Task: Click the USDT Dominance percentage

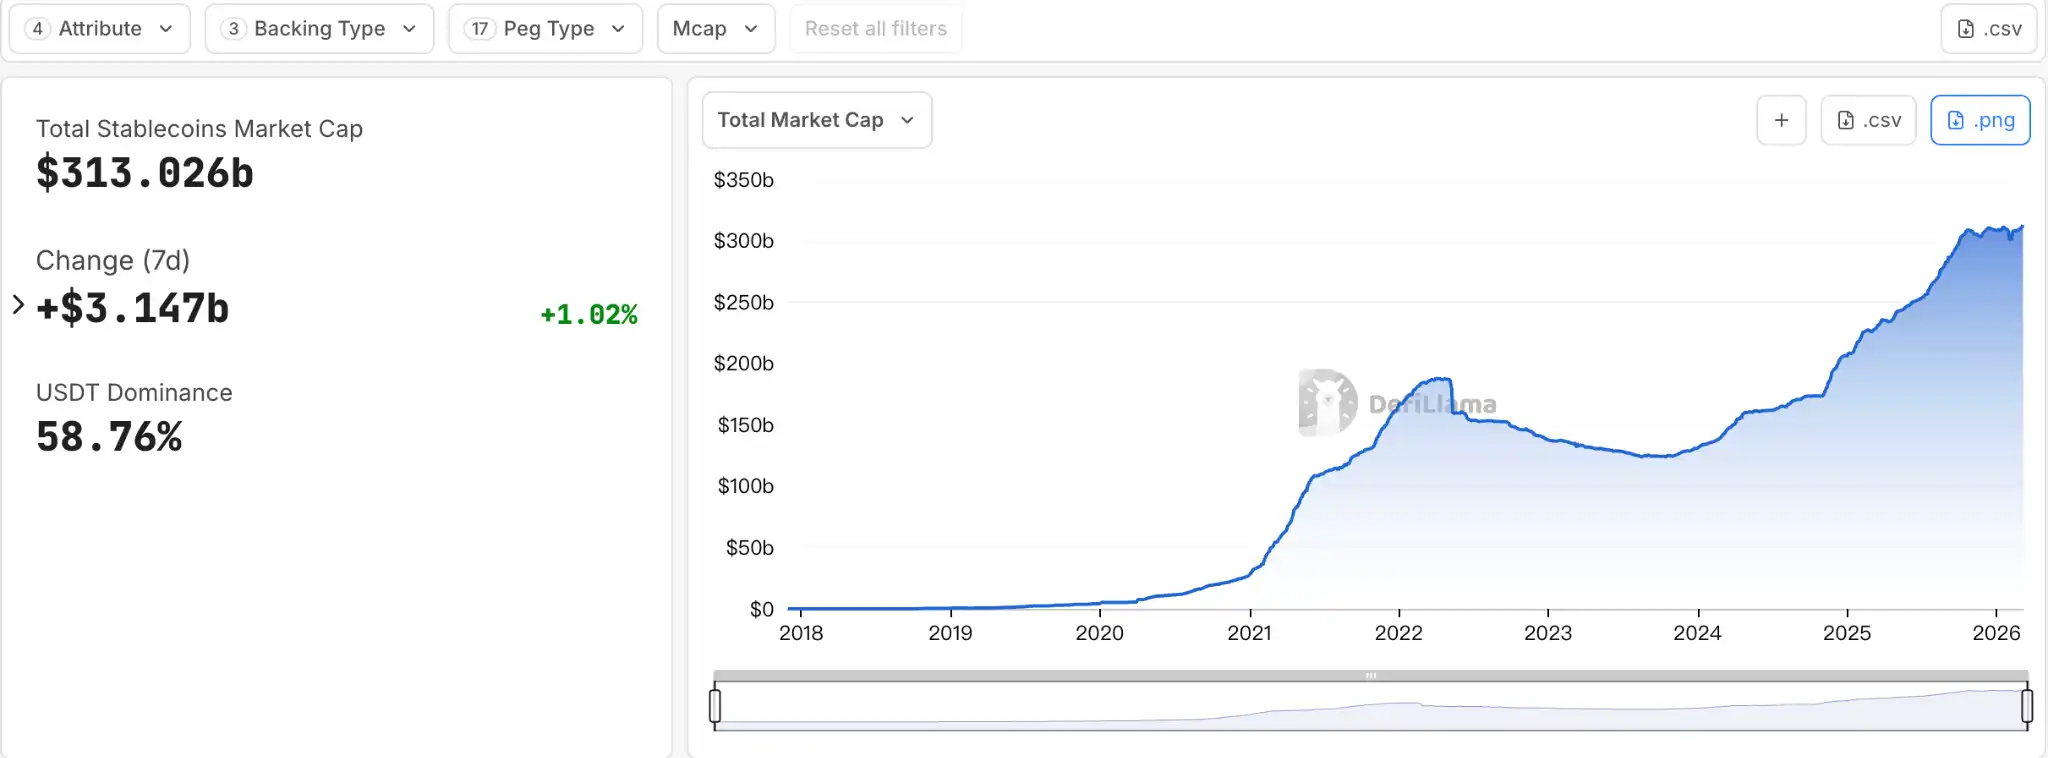Action: click(109, 437)
